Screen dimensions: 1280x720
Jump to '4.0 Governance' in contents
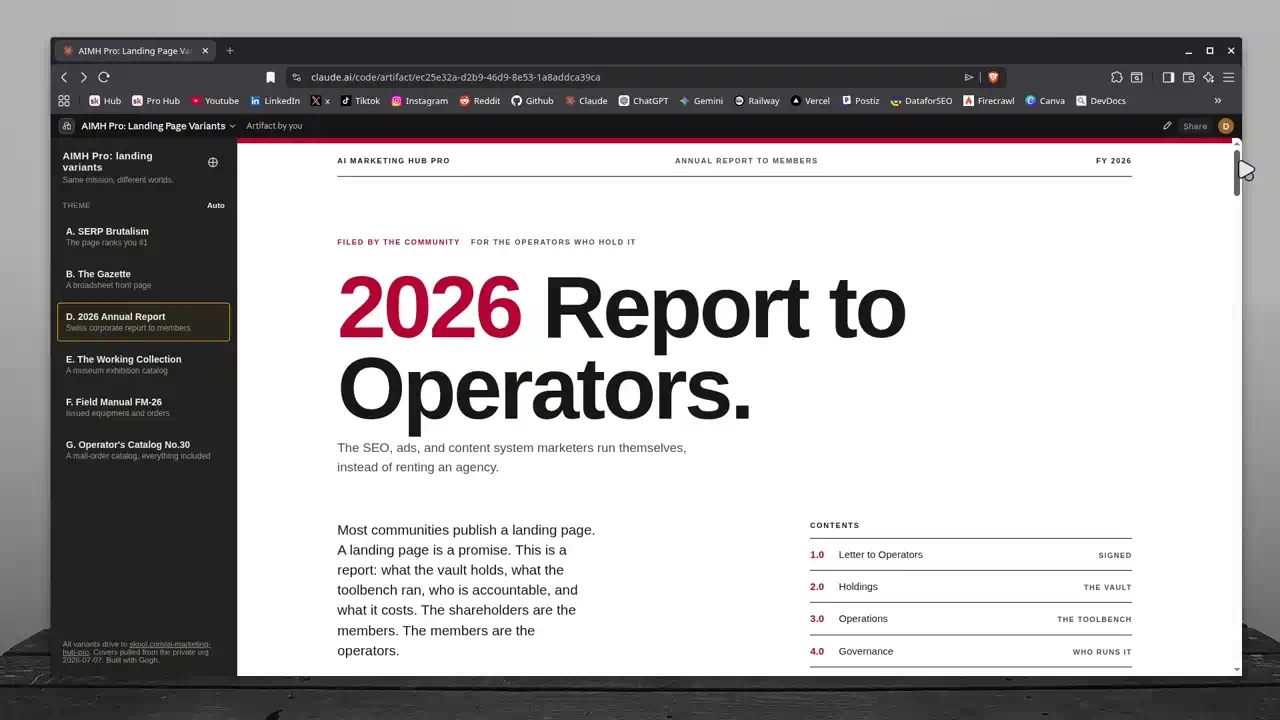coord(970,651)
